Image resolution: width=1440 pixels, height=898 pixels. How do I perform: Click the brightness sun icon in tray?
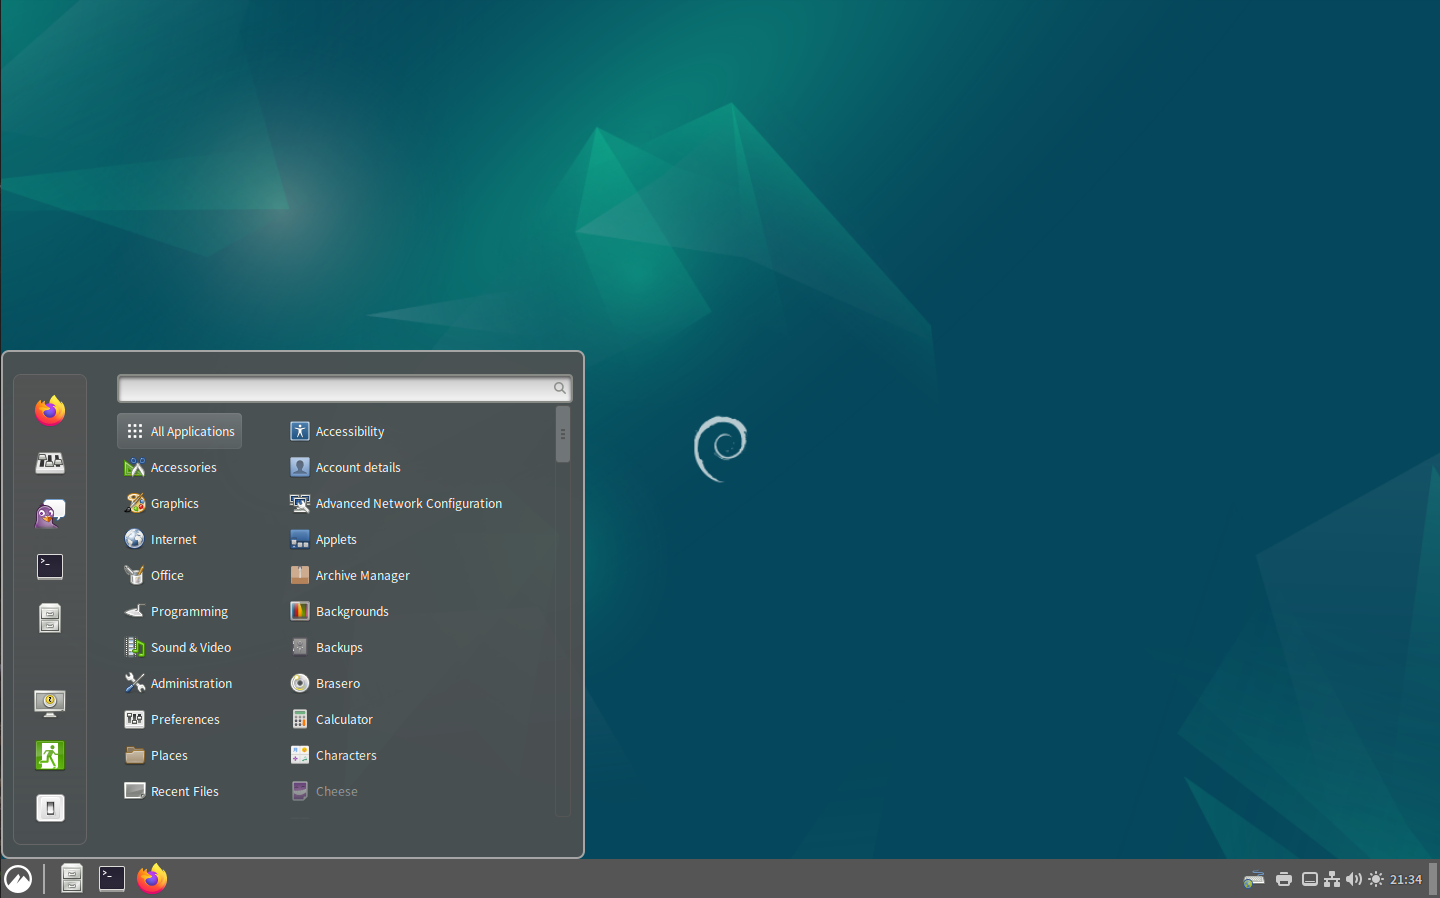point(1376,879)
